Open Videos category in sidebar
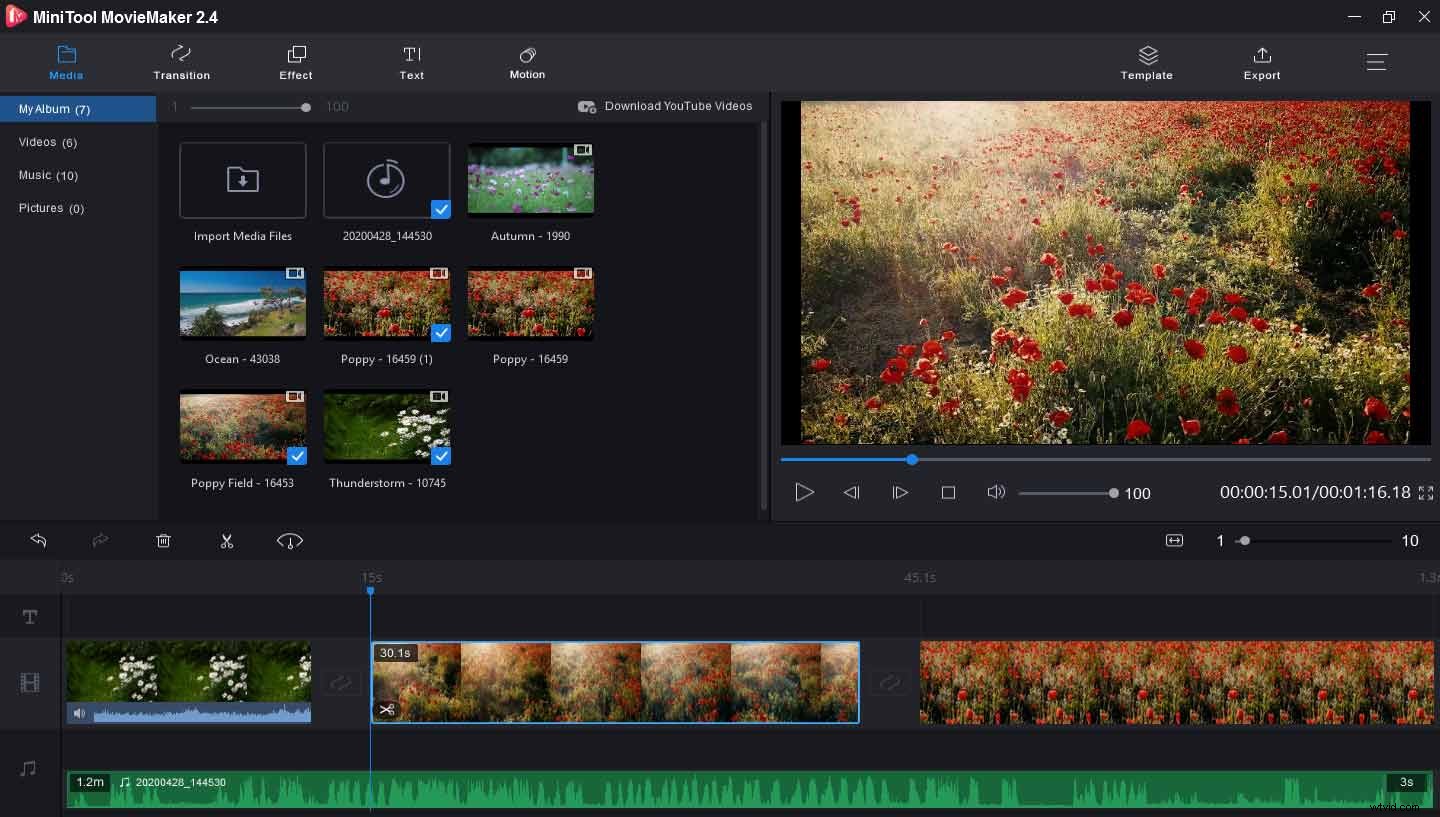This screenshot has width=1440, height=817. pos(47,142)
